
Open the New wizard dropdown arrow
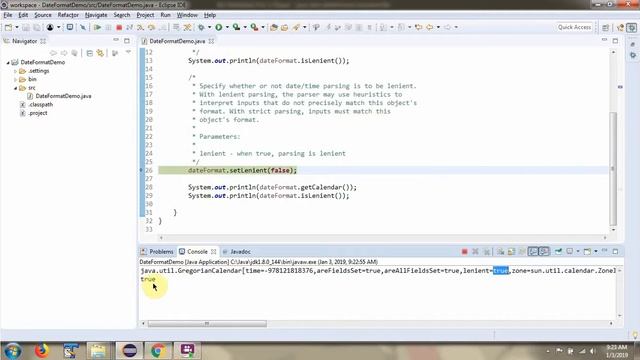pos(17,27)
